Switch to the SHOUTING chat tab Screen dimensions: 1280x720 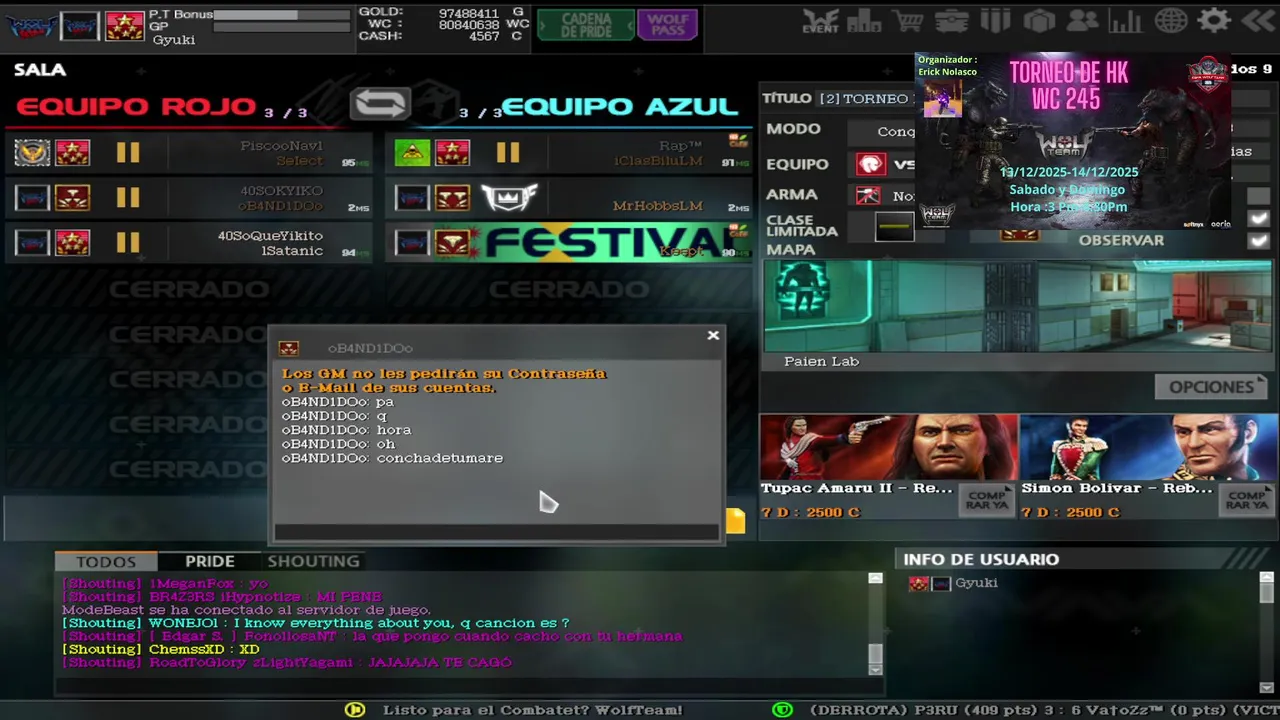[x=313, y=562]
